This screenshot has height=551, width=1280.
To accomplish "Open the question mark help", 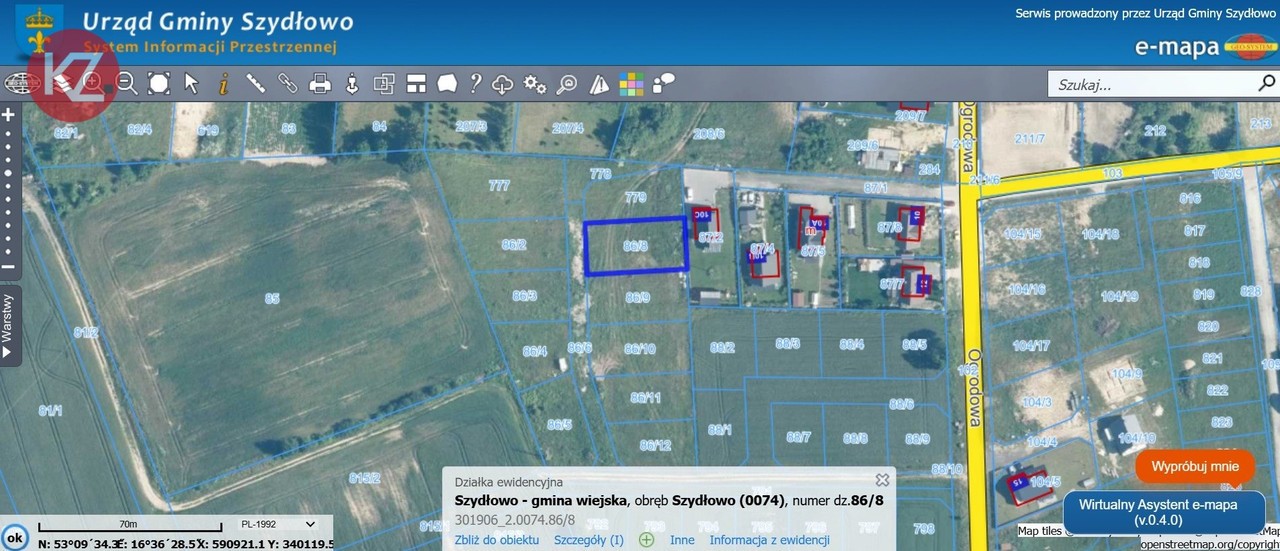I will pos(476,83).
